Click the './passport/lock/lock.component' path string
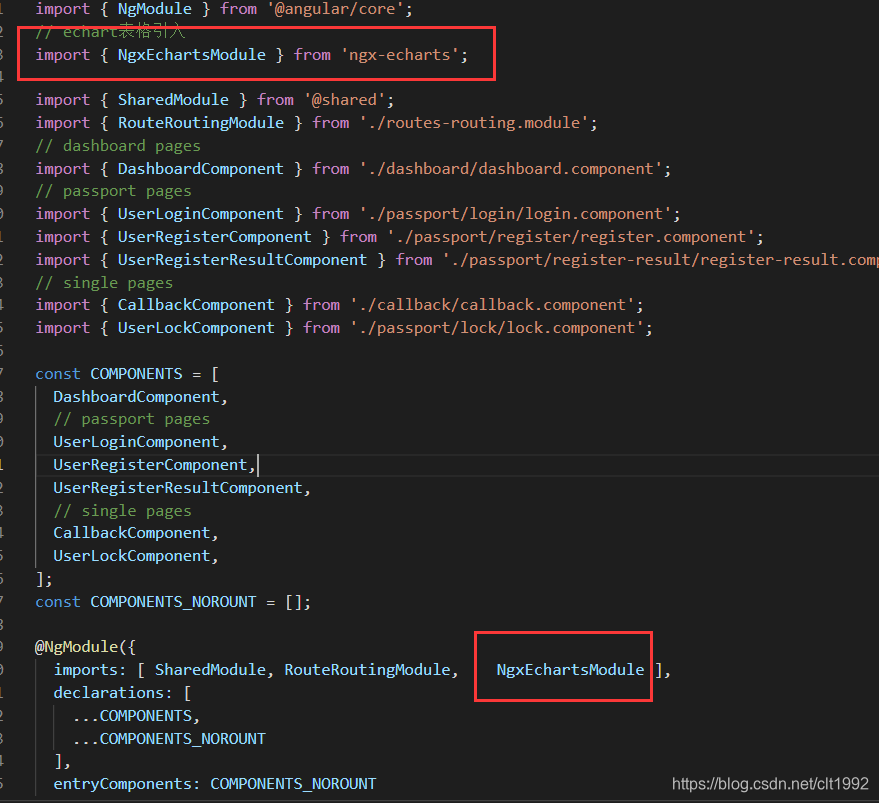Screen dimensions: 879x803 502,327
